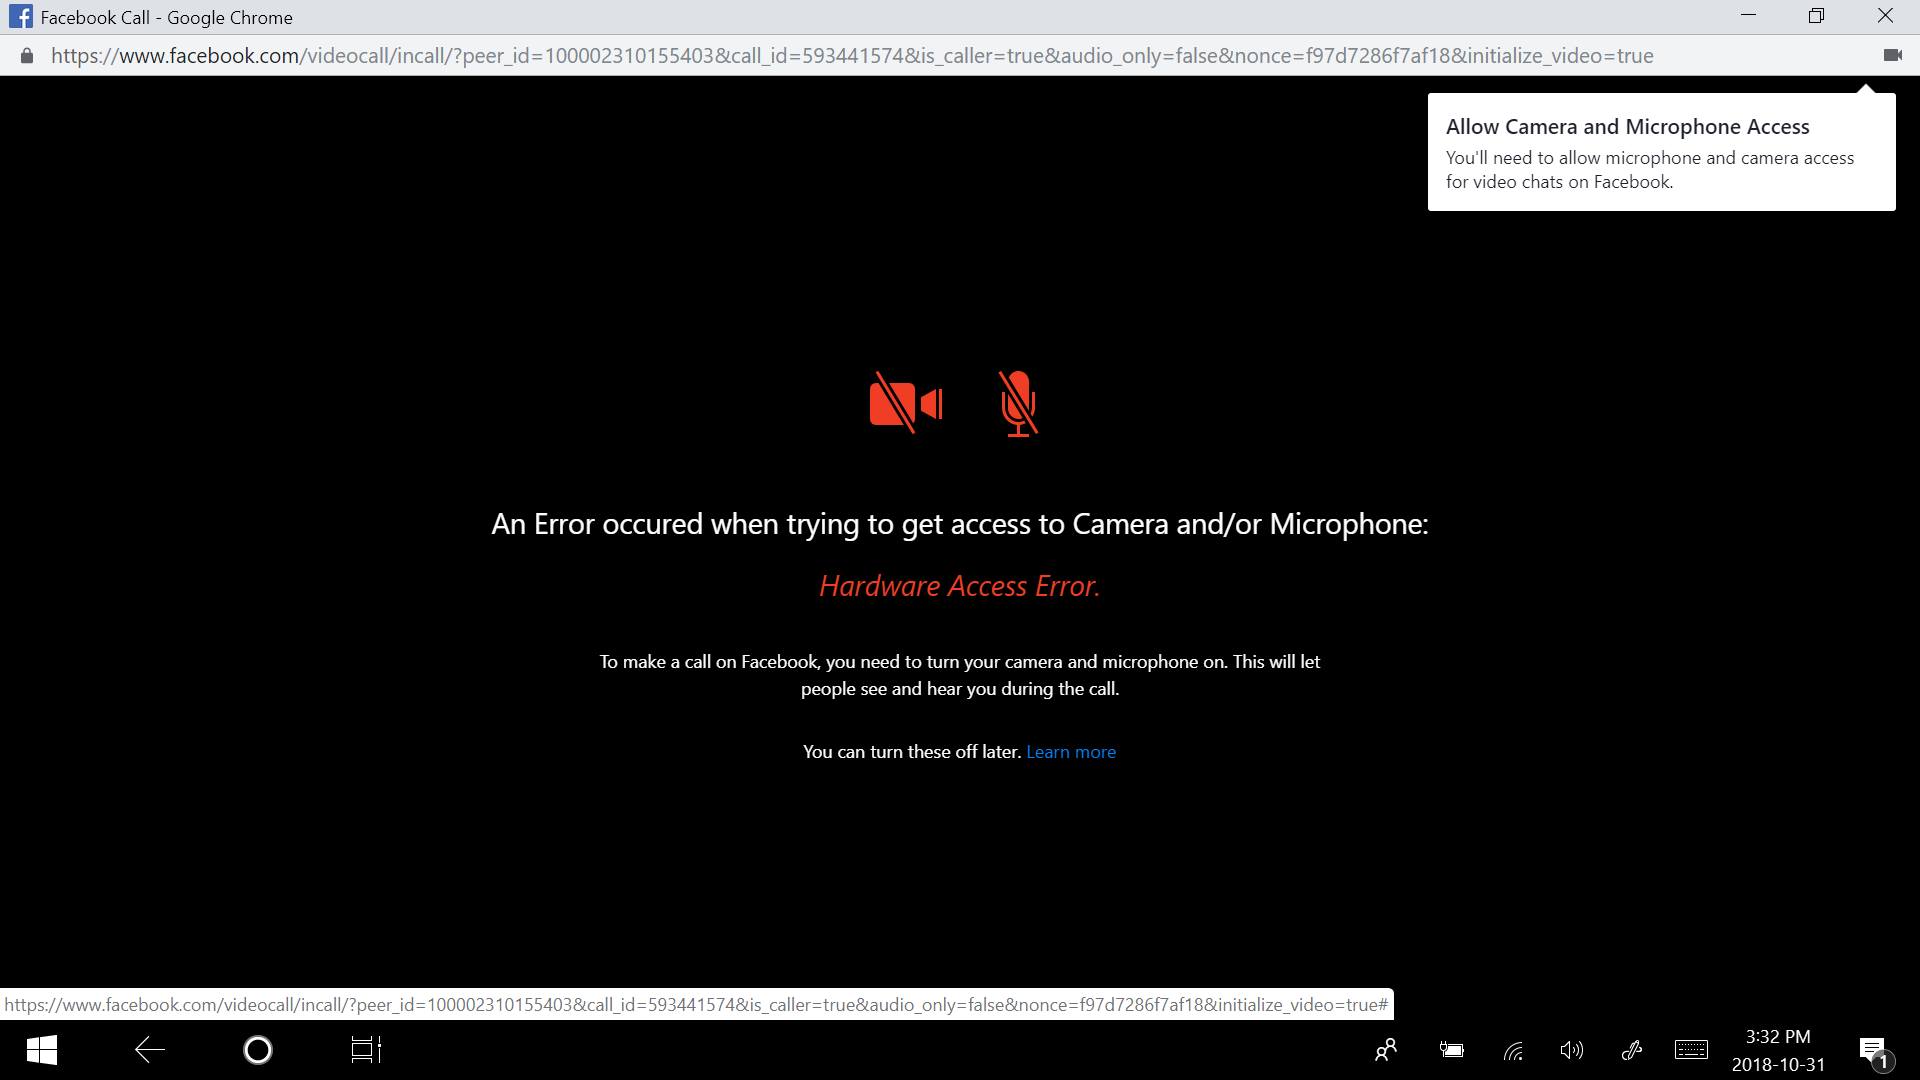The height and width of the screenshot is (1080, 1920).
Task: Click 'Hardware Access Error.' red text
Action: pyautogui.click(x=960, y=586)
